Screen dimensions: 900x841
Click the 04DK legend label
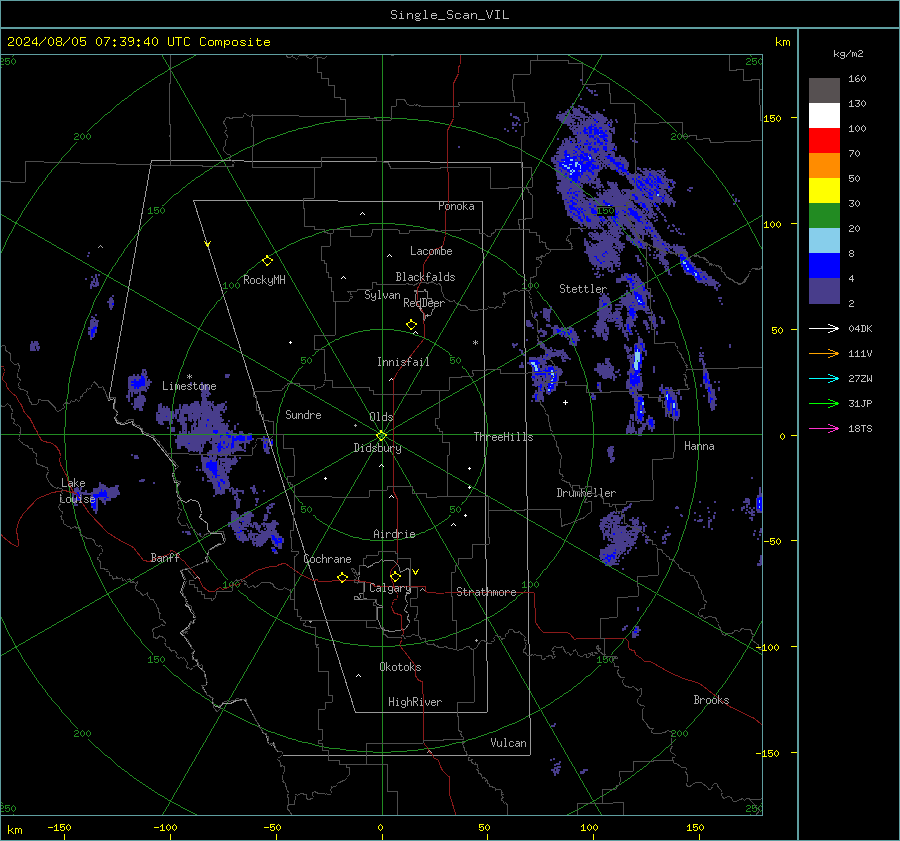(860, 328)
